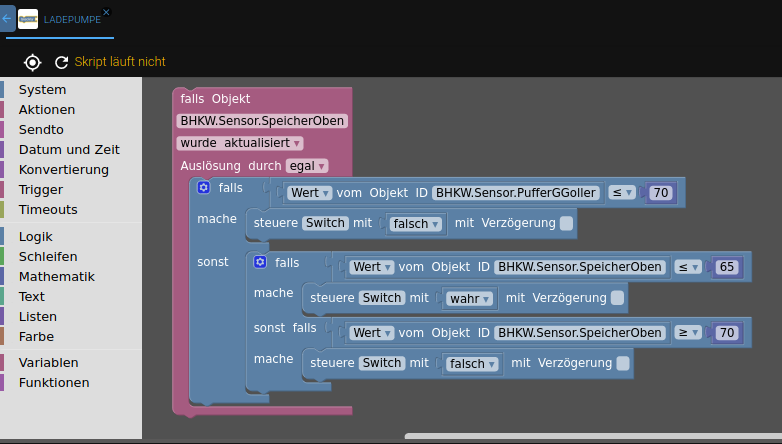The width and height of the screenshot is (782, 444).
Task: Click gear icon of nested falls block
Action: [x=260, y=262]
